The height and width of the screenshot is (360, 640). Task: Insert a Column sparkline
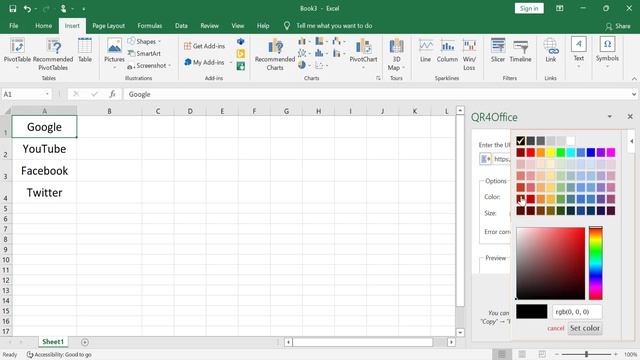[x=447, y=51]
